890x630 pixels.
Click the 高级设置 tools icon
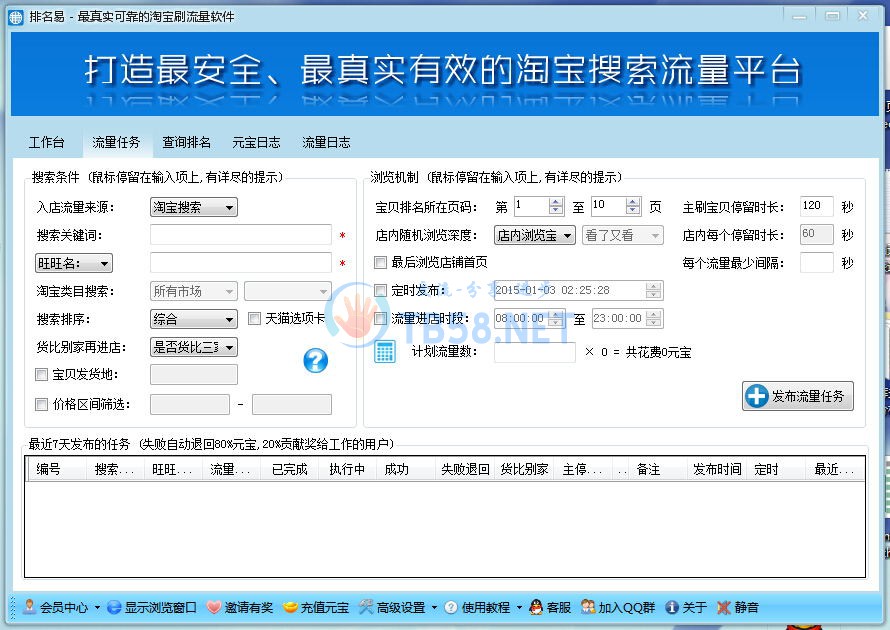click(366, 607)
